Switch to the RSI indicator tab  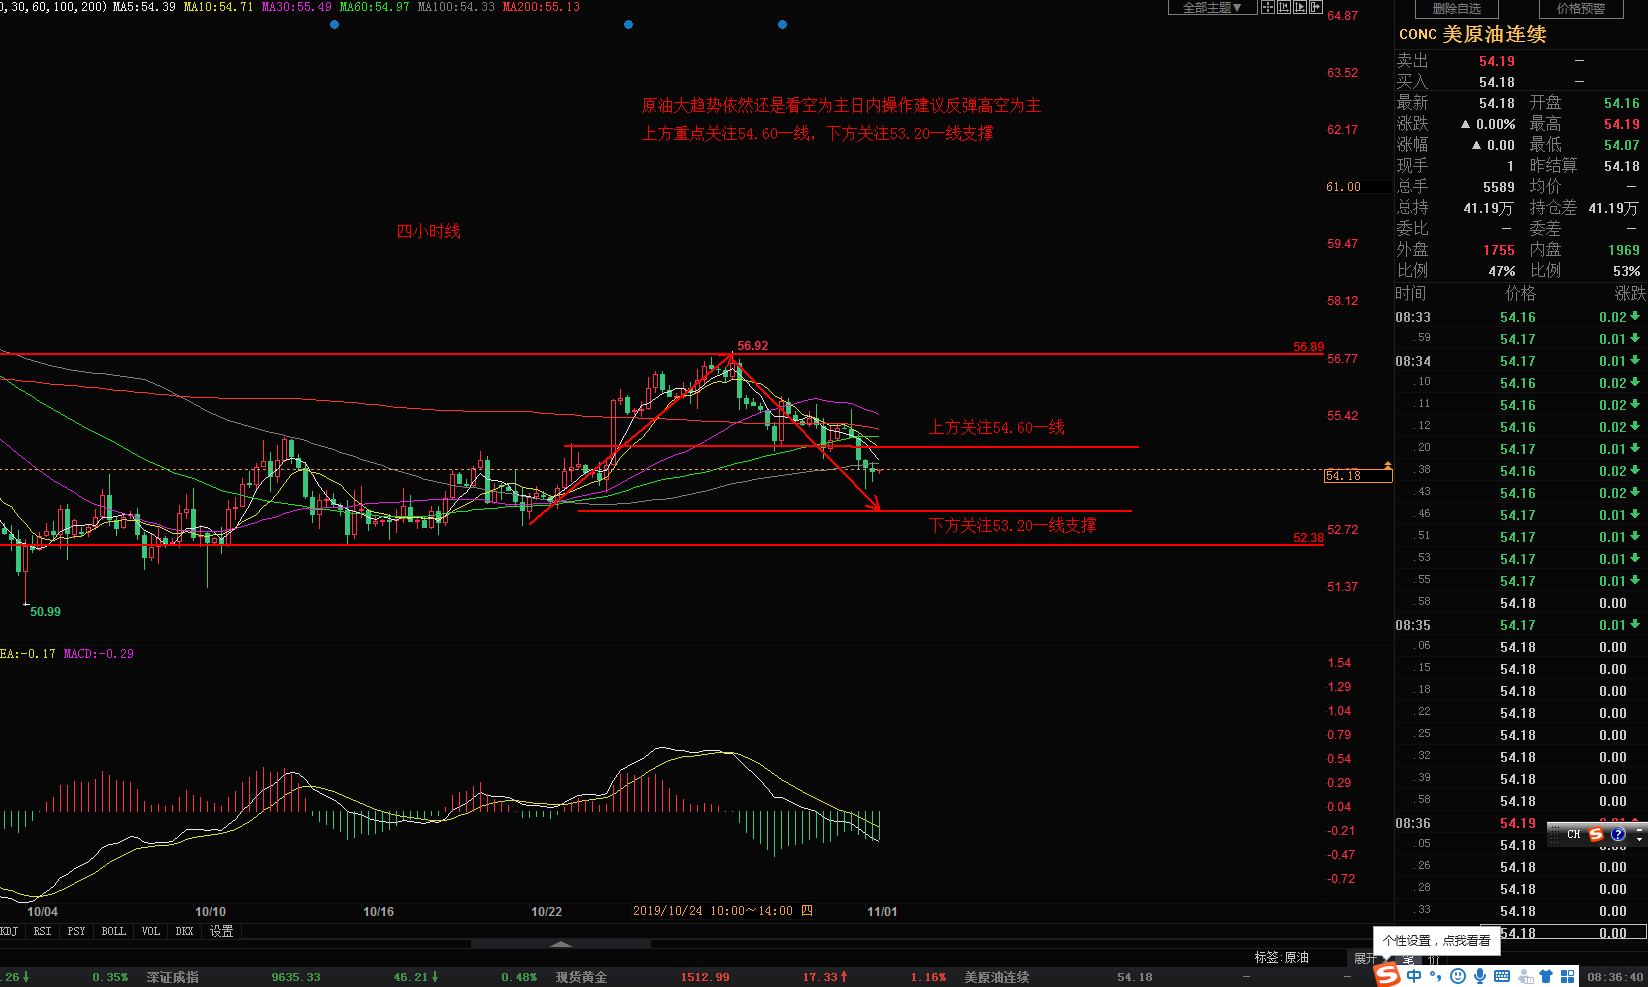(x=42, y=931)
